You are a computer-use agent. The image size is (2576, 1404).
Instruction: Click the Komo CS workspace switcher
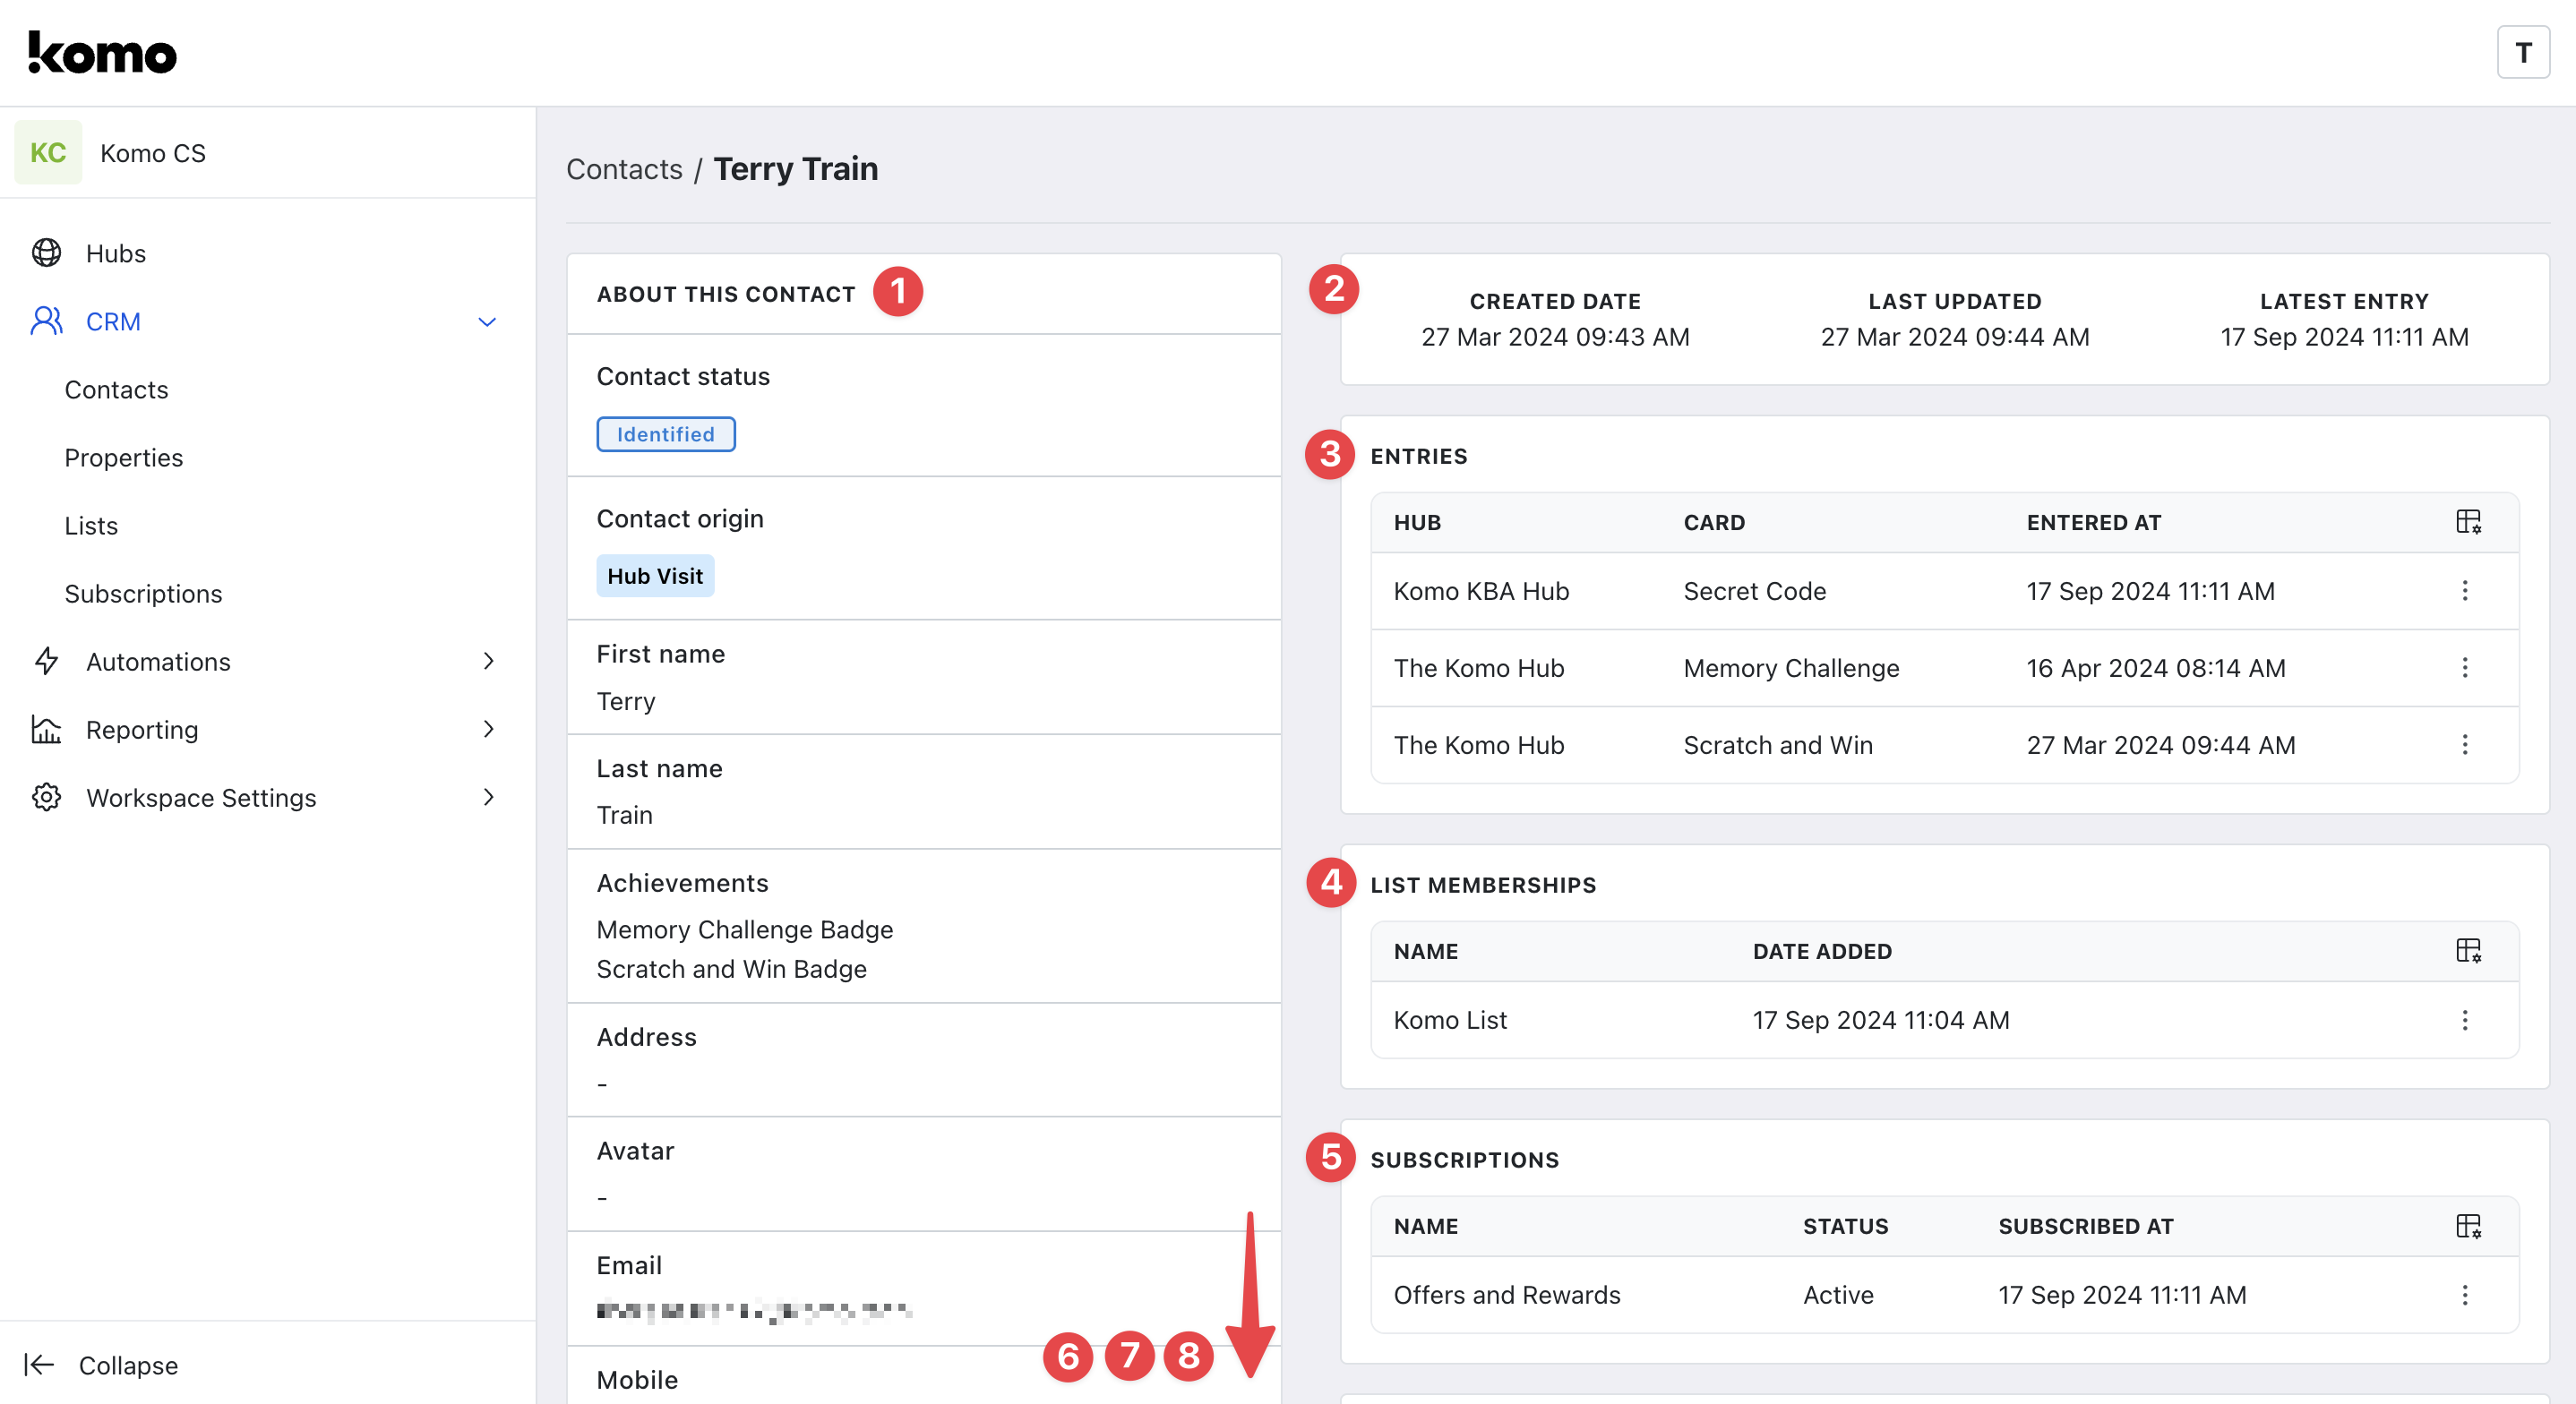click(x=152, y=153)
